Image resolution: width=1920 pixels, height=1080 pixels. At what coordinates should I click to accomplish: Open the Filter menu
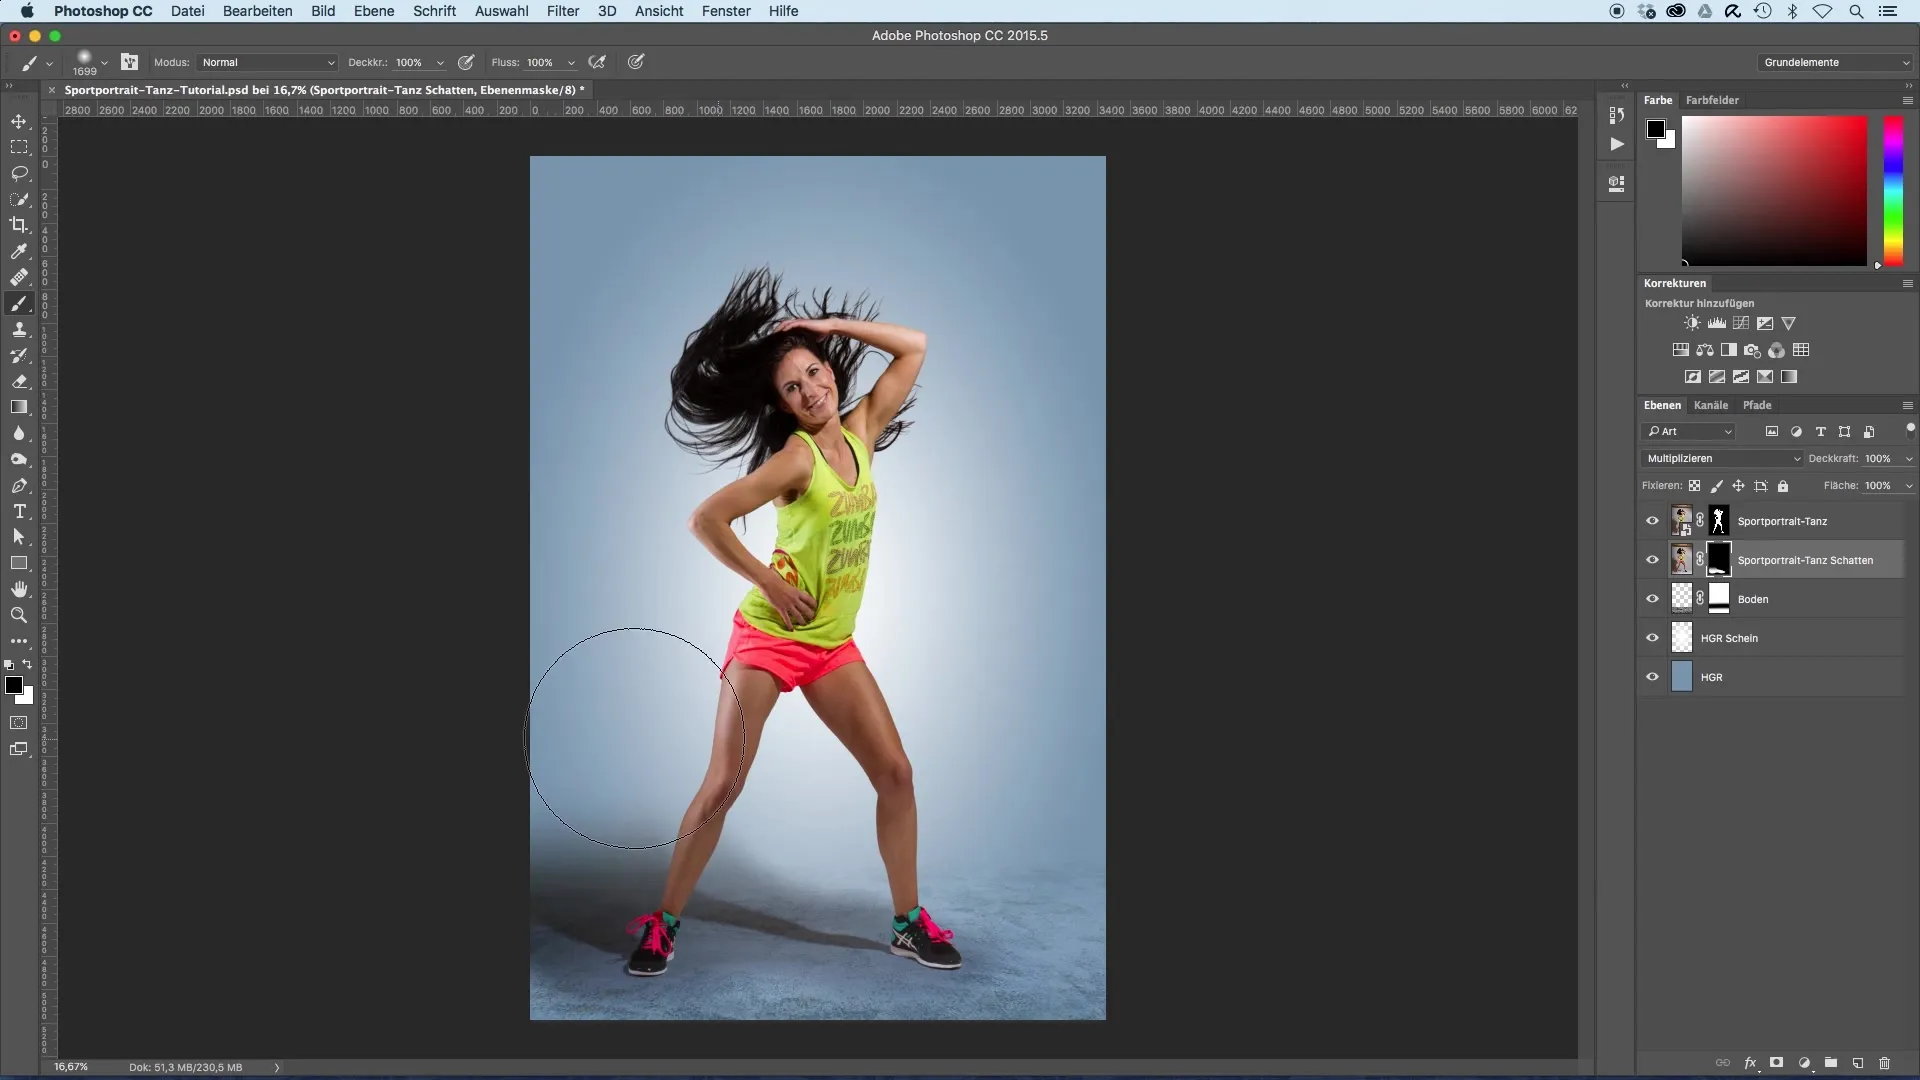pyautogui.click(x=563, y=11)
